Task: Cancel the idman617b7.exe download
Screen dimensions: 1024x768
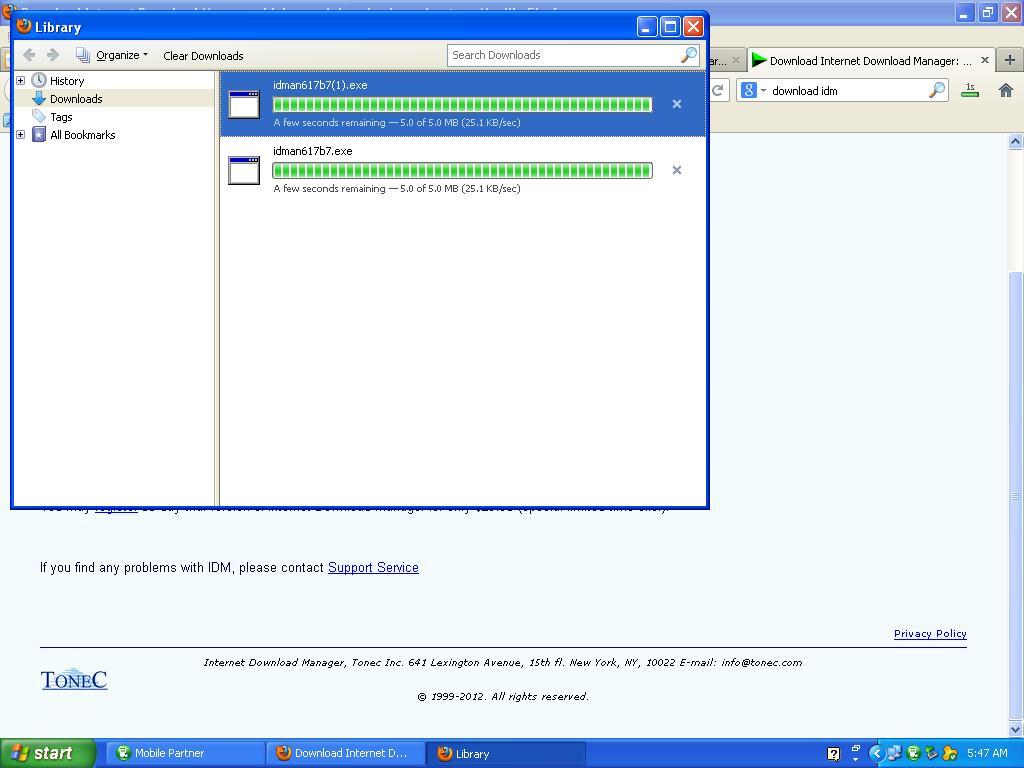Action: [x=677, y=170]
